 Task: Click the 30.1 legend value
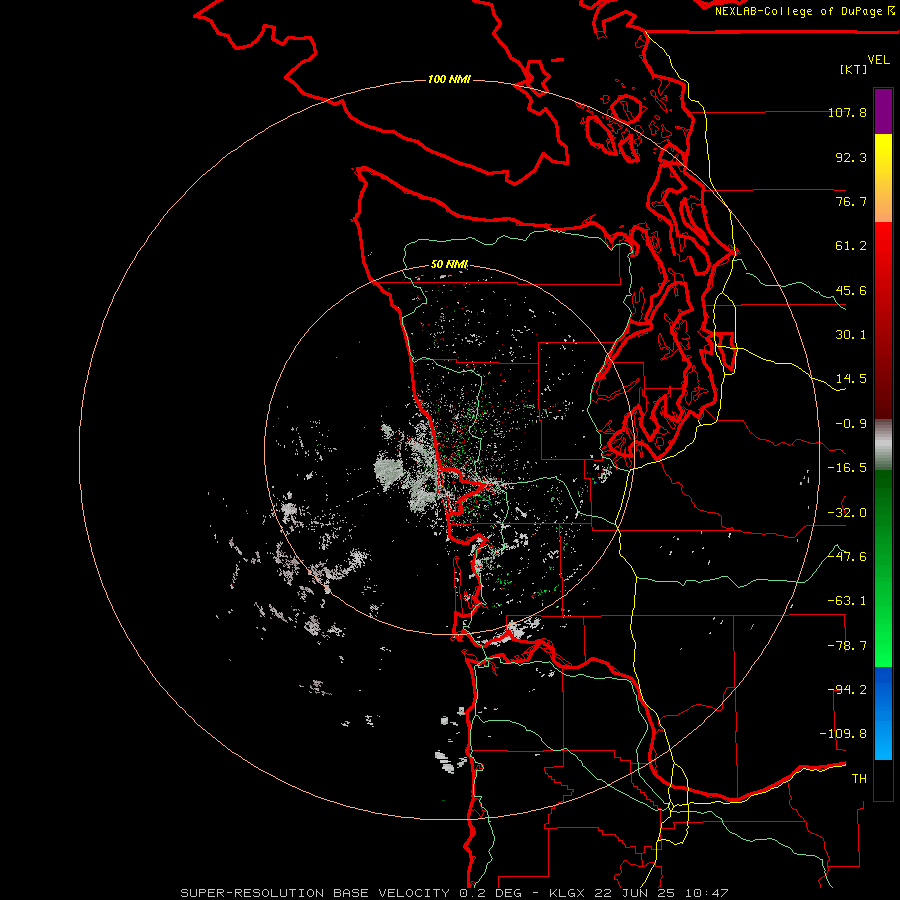(851, 335)
